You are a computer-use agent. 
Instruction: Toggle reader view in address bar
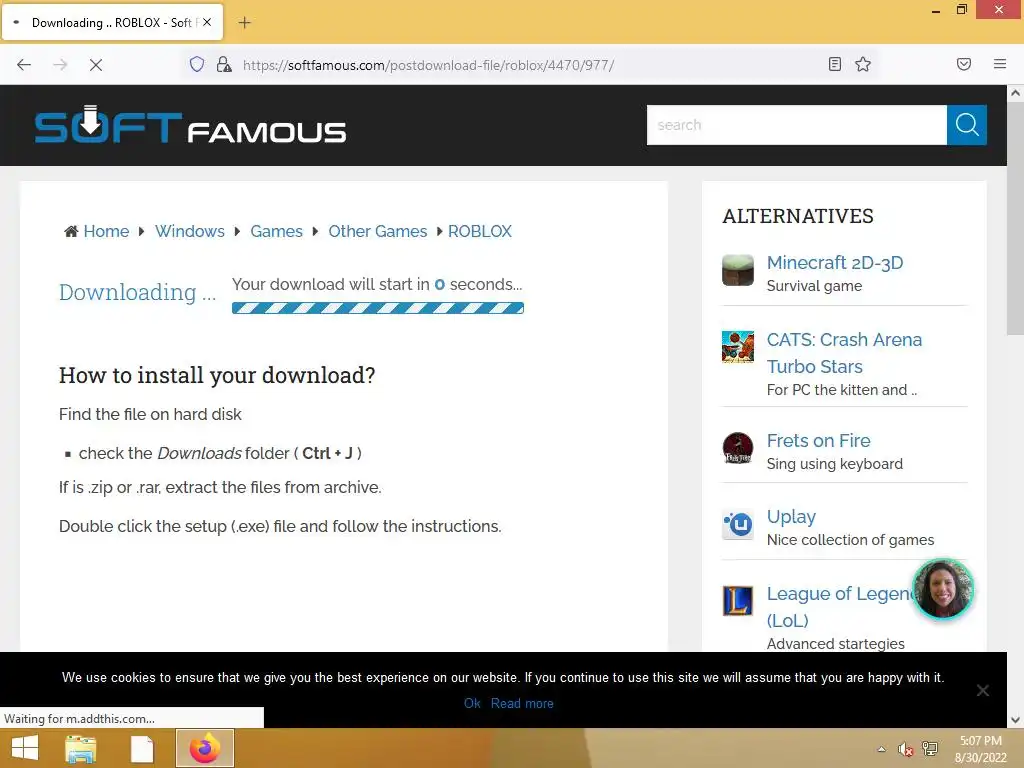pyautogui.click(x=835, y=64)
